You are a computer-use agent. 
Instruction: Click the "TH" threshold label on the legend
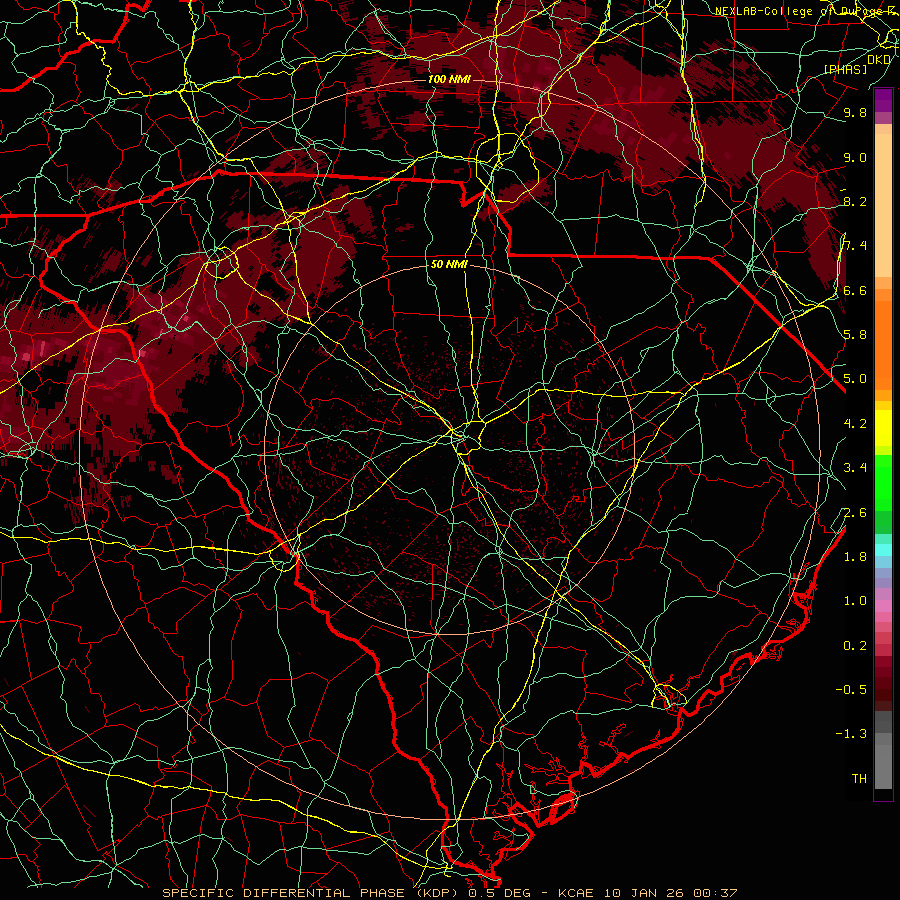click(859, 779)
